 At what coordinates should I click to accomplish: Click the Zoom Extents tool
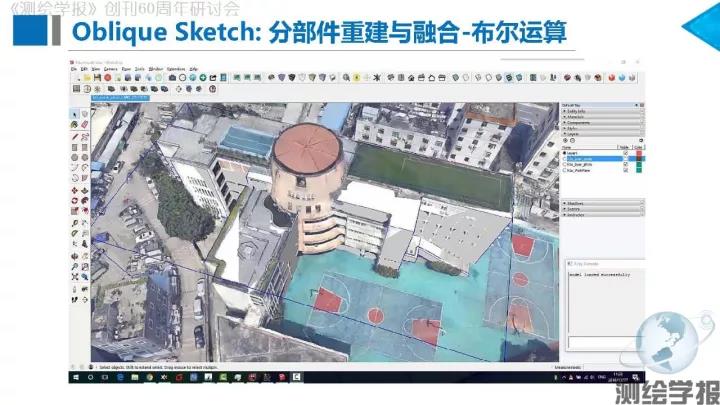coord(75,276)
